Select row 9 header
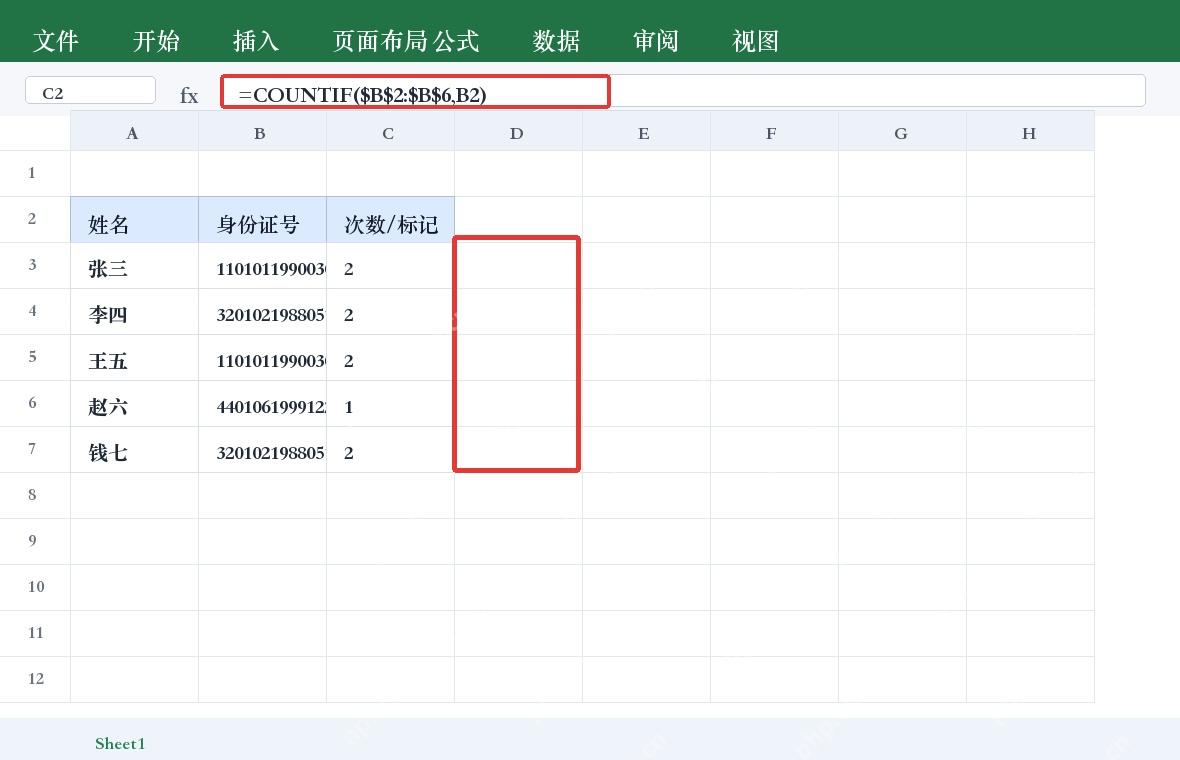Image resolution: width=1180 pixels, height=760 pixels. click(35, 540)
